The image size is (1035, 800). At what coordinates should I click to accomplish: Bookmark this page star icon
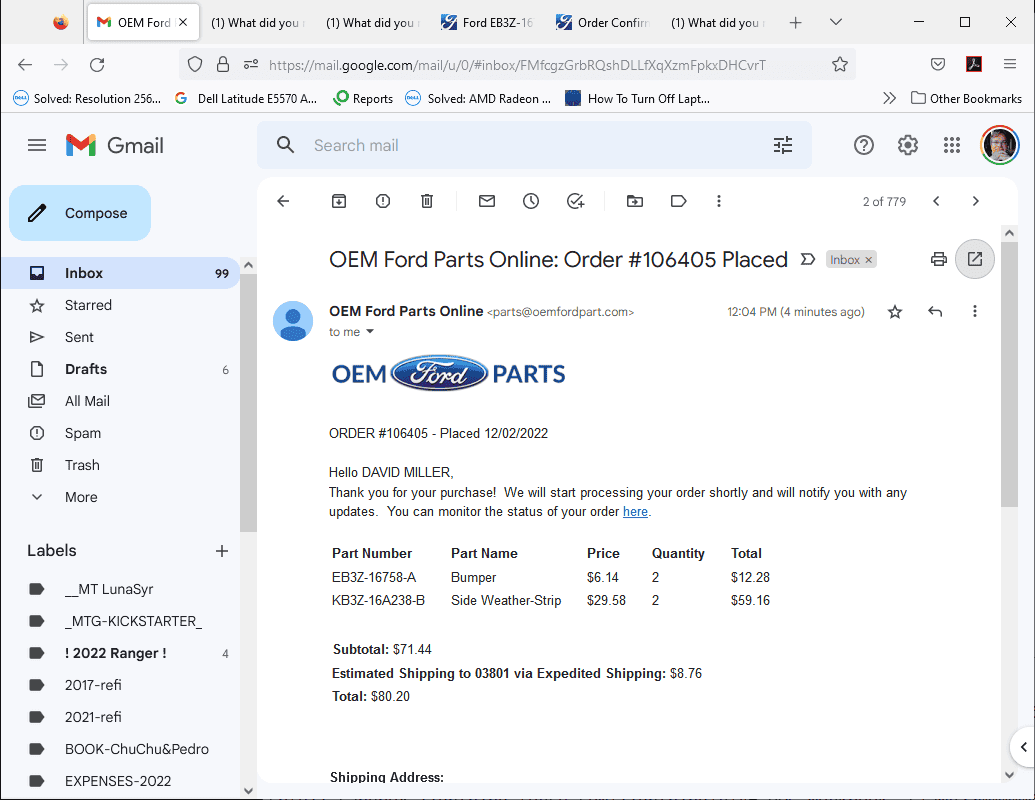tap(840, 65)
